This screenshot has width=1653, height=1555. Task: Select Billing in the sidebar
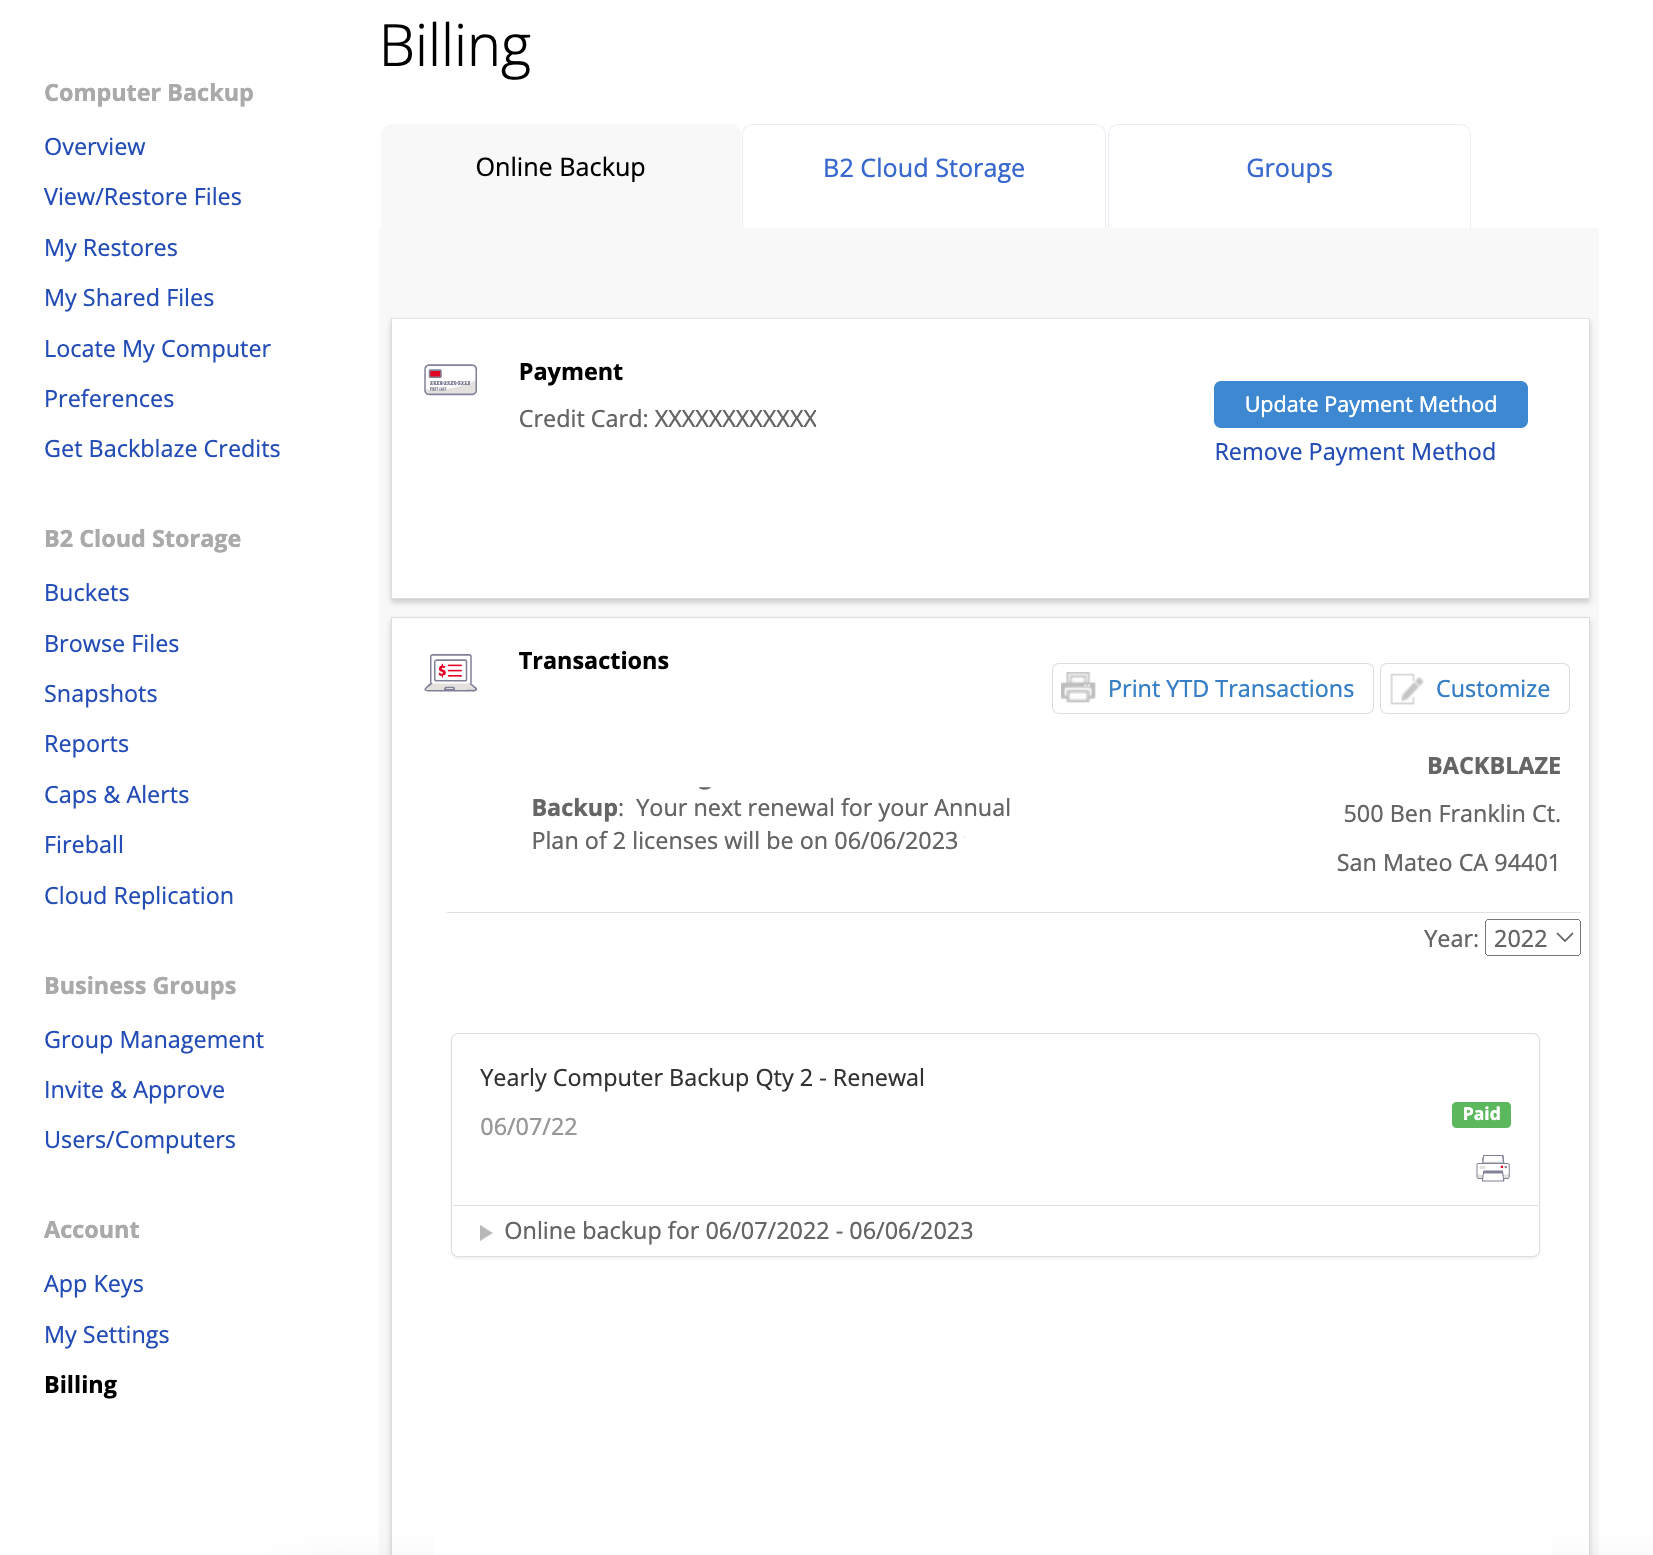point(81,1385)
